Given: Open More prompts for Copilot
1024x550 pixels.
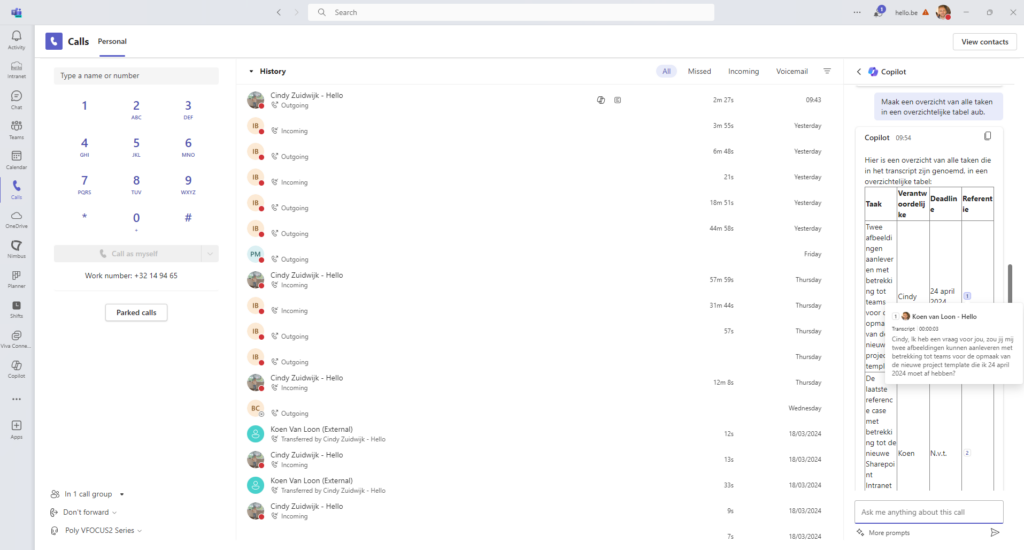Looking at the screenshot, I should (x=883, y=533).
